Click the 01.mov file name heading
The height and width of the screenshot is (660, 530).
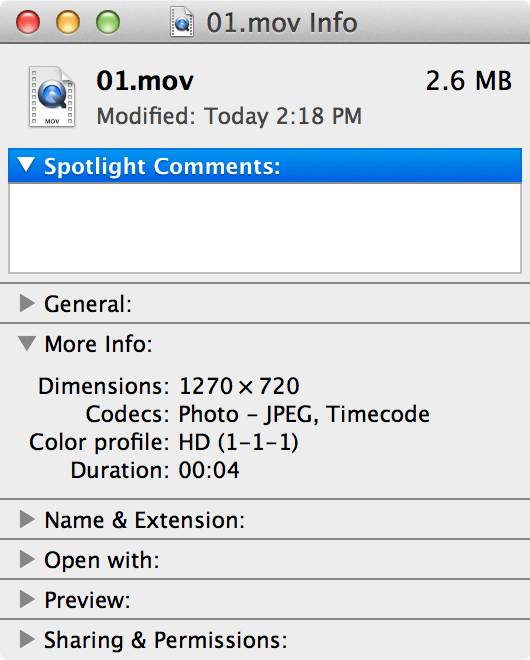(x=145, y=80)
